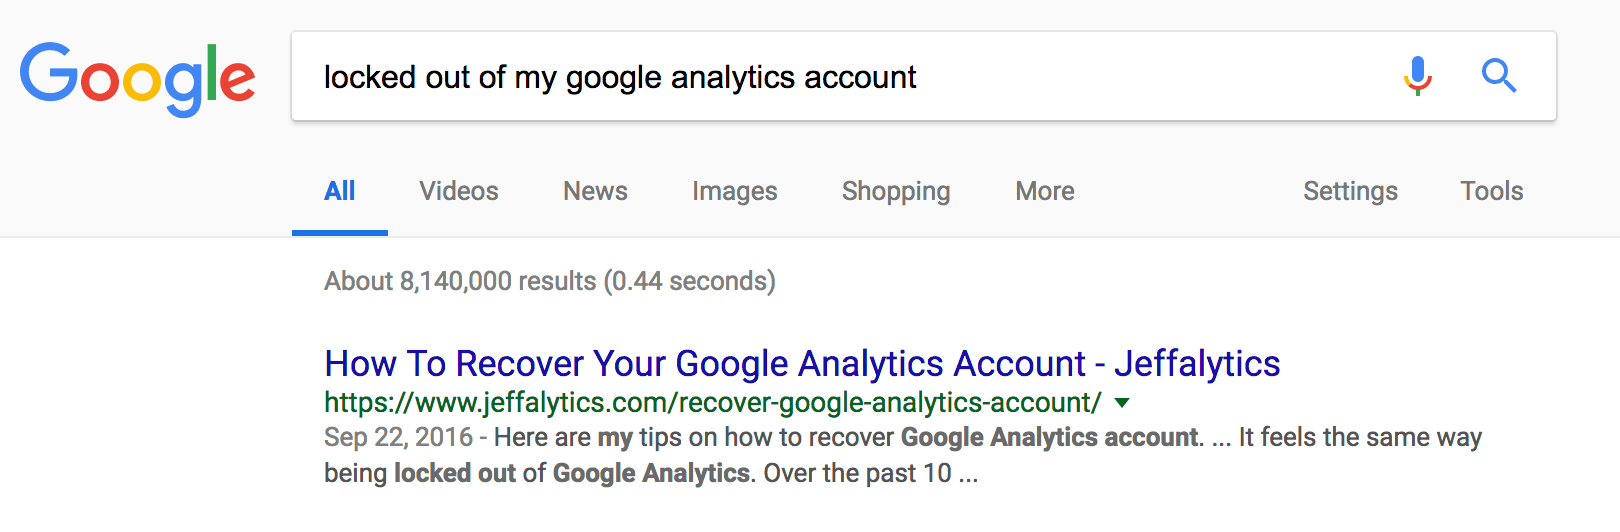1620x532 pixels.
Task: Click snippet text 'It feels the same way'
Action: pyautogui.click(x=1360, y=438)
